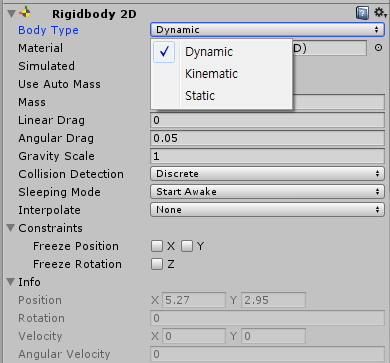Click the Angular Drag label
Image resolution: width=390 pixels, height=363 pixels.
[x=56, y=138]
